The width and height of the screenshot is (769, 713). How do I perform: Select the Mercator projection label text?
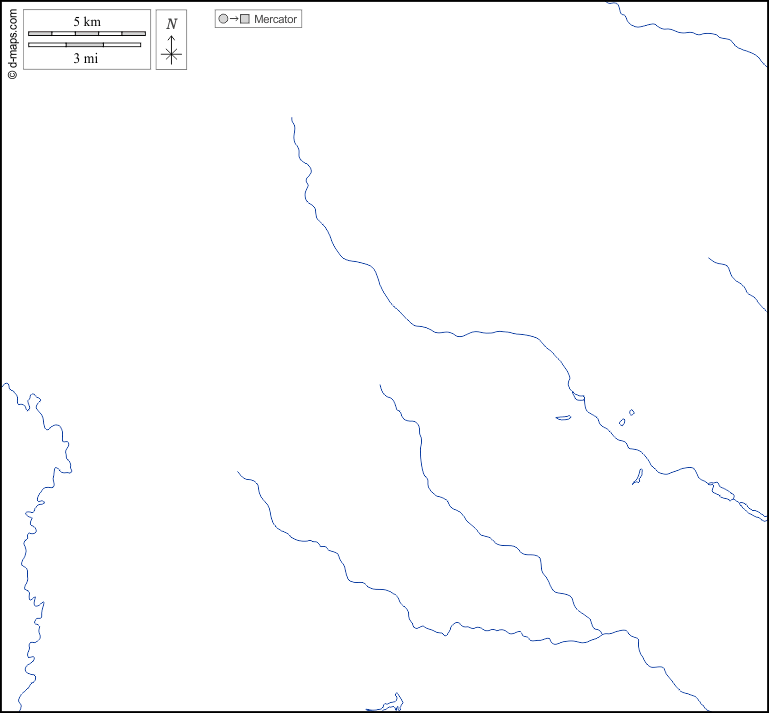[x=276, y=19]
